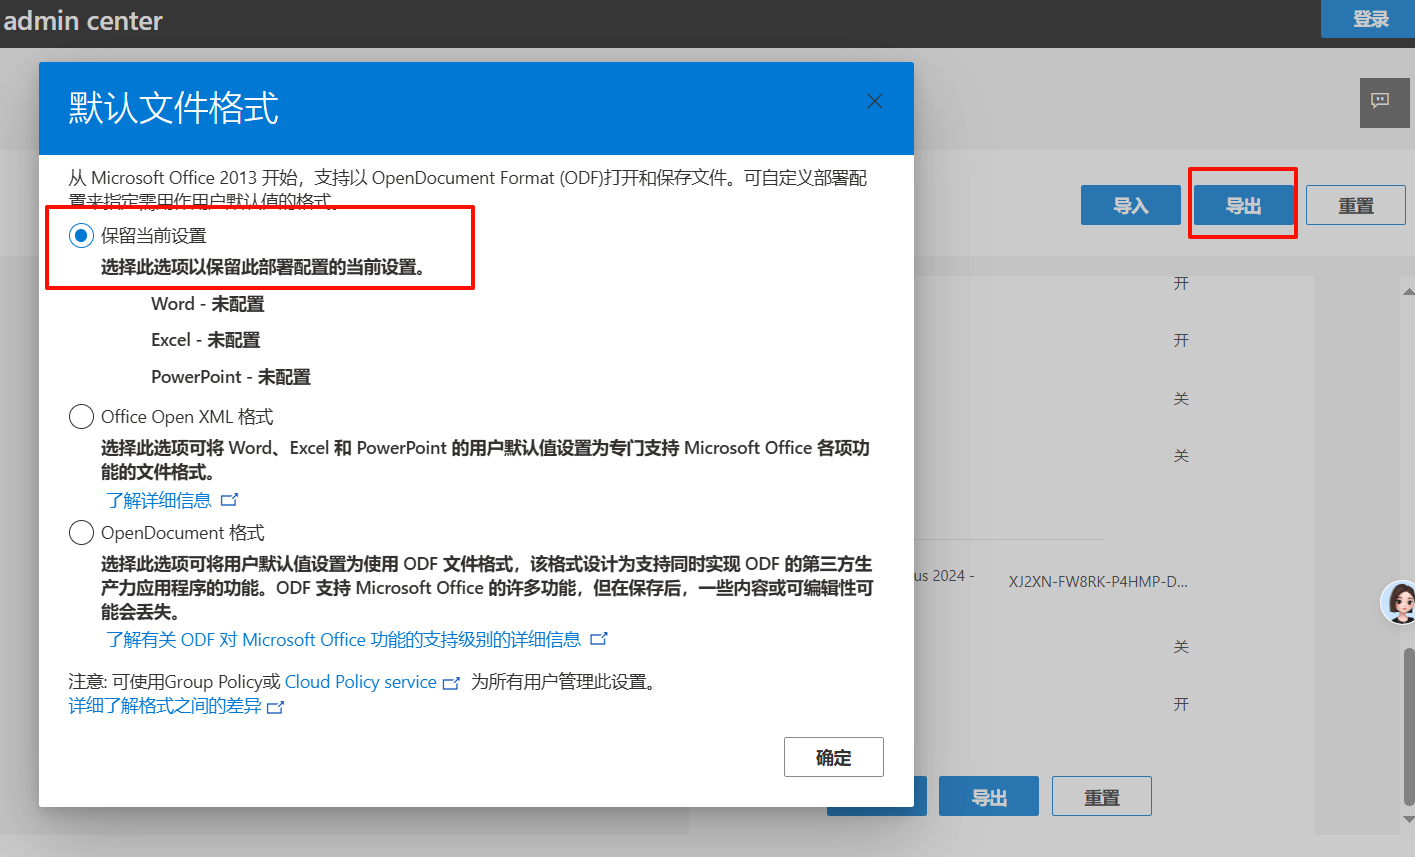1415x857 pixels.
Task: Open the ODF 功能支持级别详细信息 link
Action: 343,639
